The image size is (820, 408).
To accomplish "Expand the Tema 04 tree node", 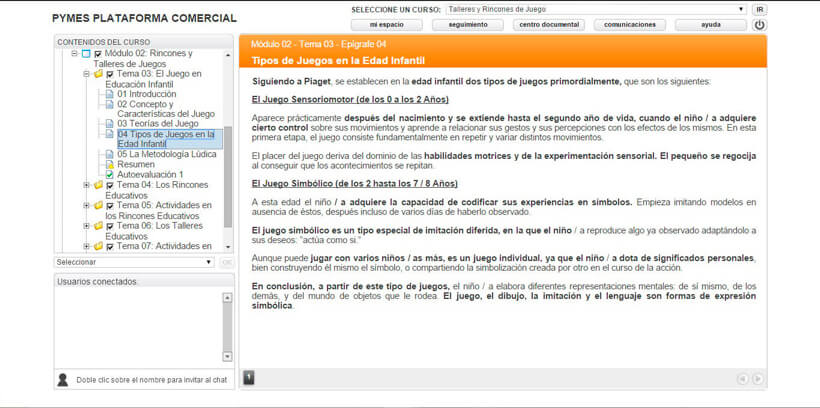I will 86,185.
